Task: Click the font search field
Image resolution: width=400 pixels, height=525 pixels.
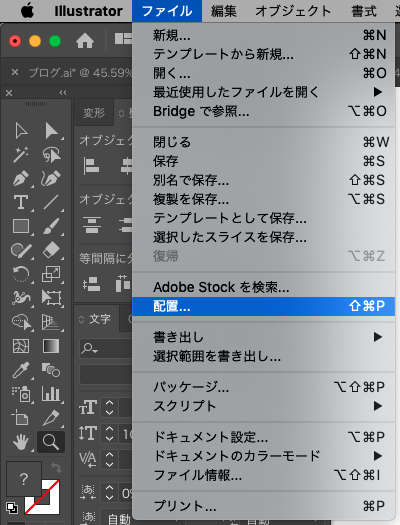Action: coord(106,349)
